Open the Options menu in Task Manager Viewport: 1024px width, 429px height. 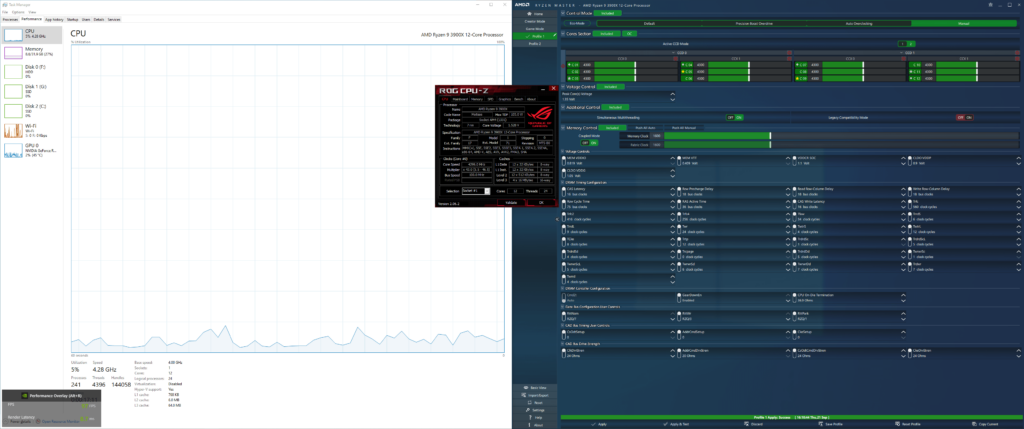(x=16, y=12)
